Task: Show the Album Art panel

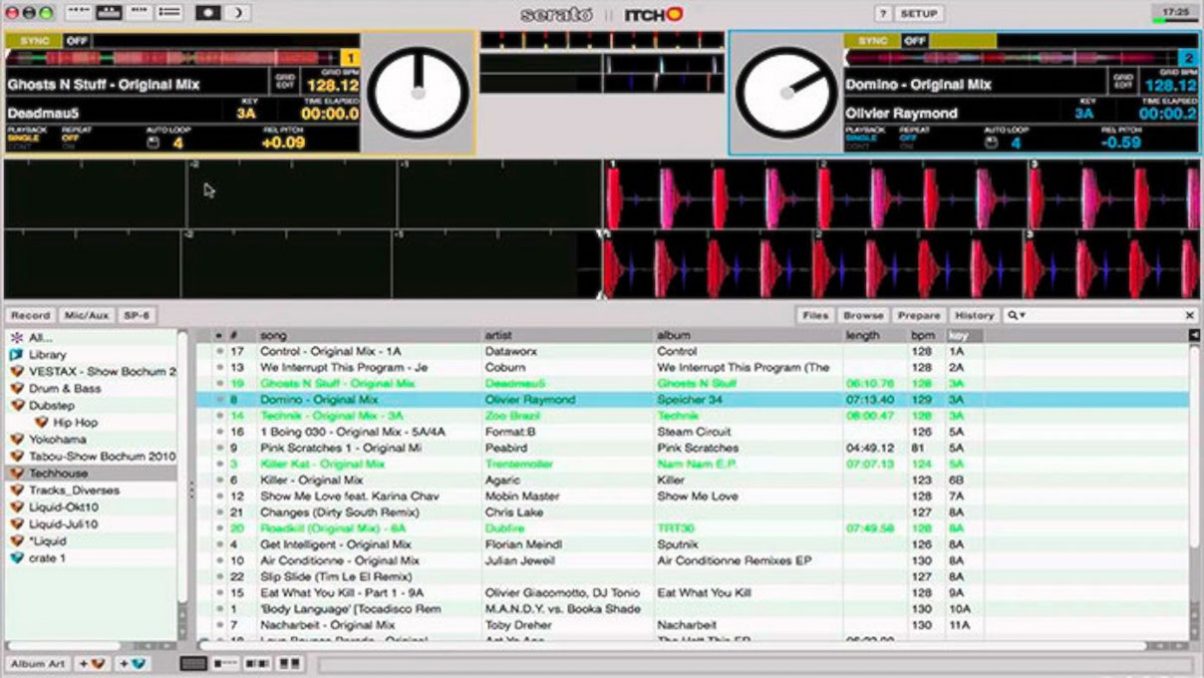Action: click(x=38, y=663)
